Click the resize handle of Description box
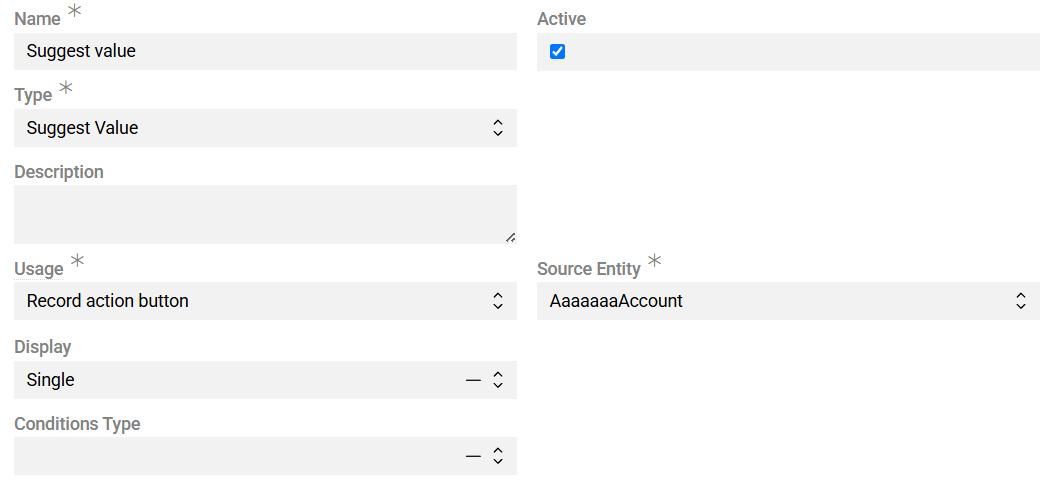1057x490 pixels. [510, 237]
